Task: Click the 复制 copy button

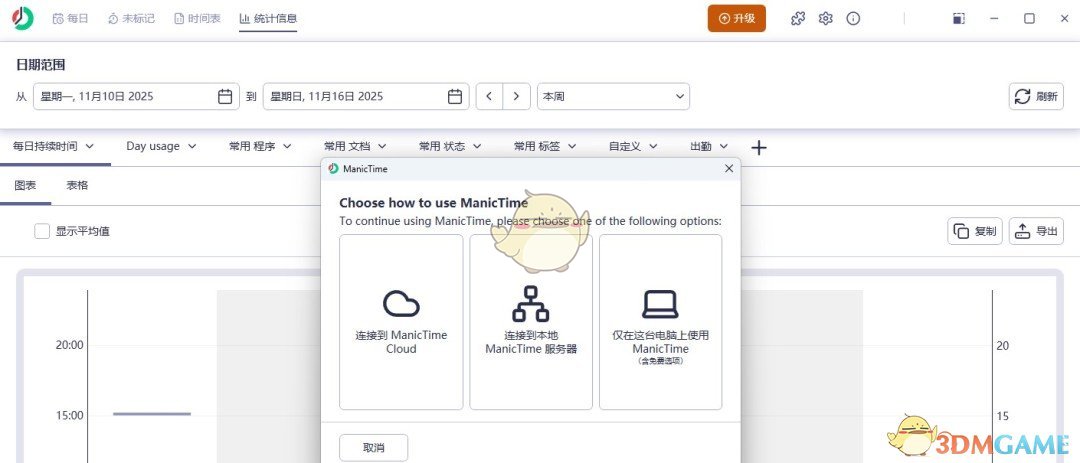Action: point(975,232)
